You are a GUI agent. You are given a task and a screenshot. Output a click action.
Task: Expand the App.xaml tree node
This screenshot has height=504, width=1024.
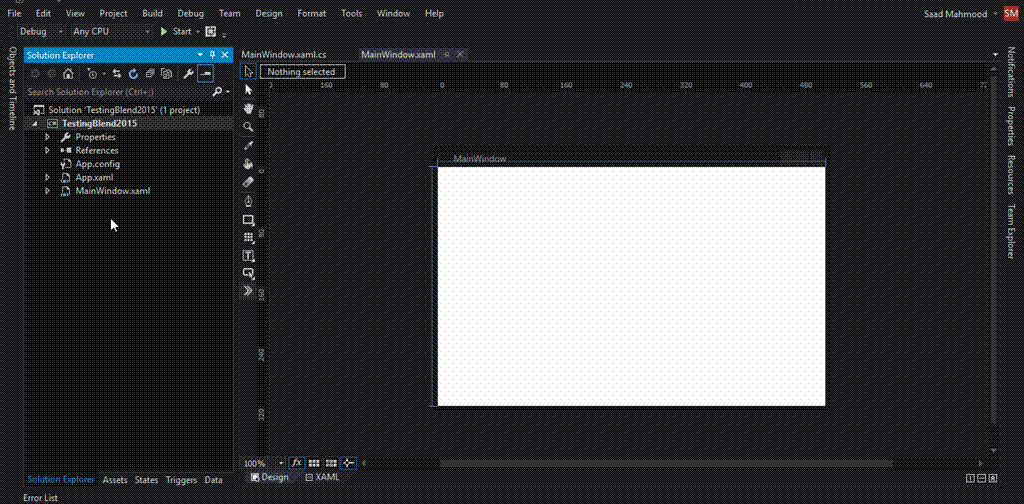(47, 178)
